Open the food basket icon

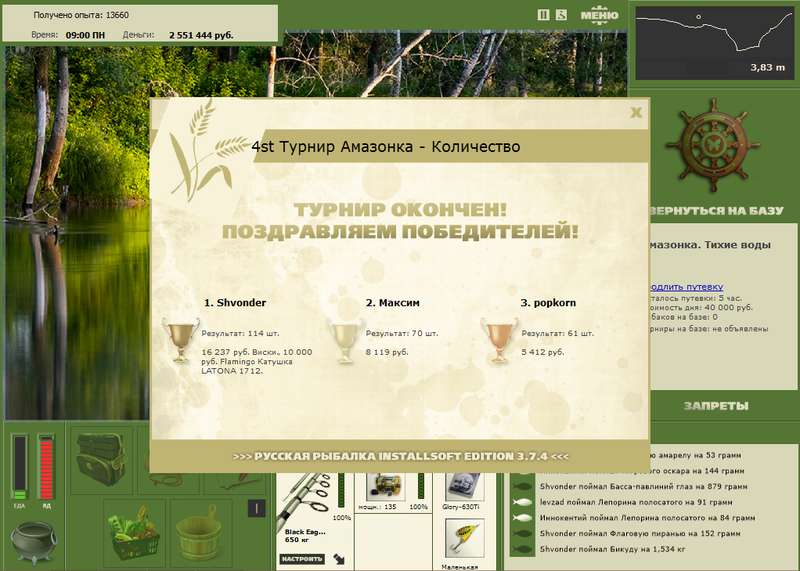click(135, 533)
